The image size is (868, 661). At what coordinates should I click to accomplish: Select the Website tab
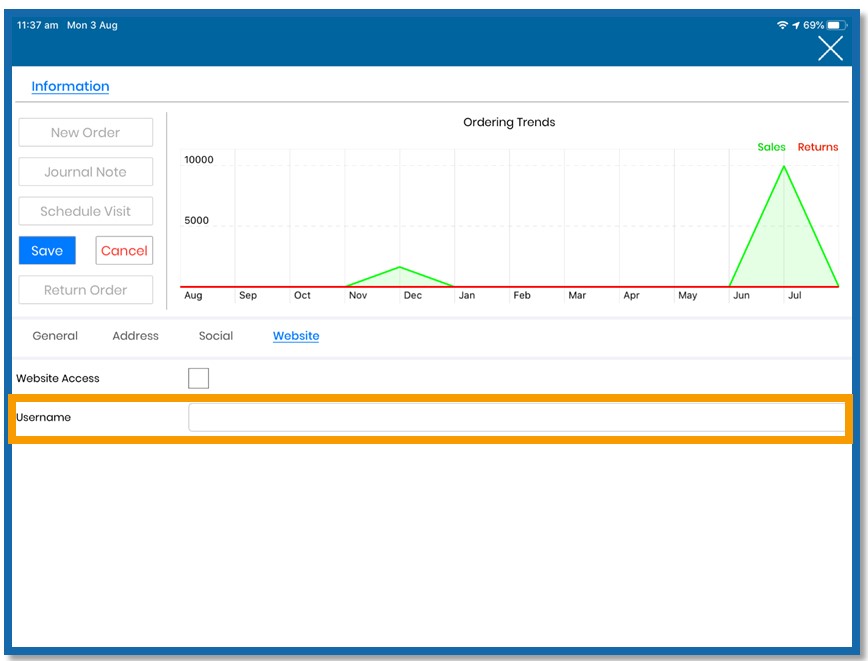(296, 335)
